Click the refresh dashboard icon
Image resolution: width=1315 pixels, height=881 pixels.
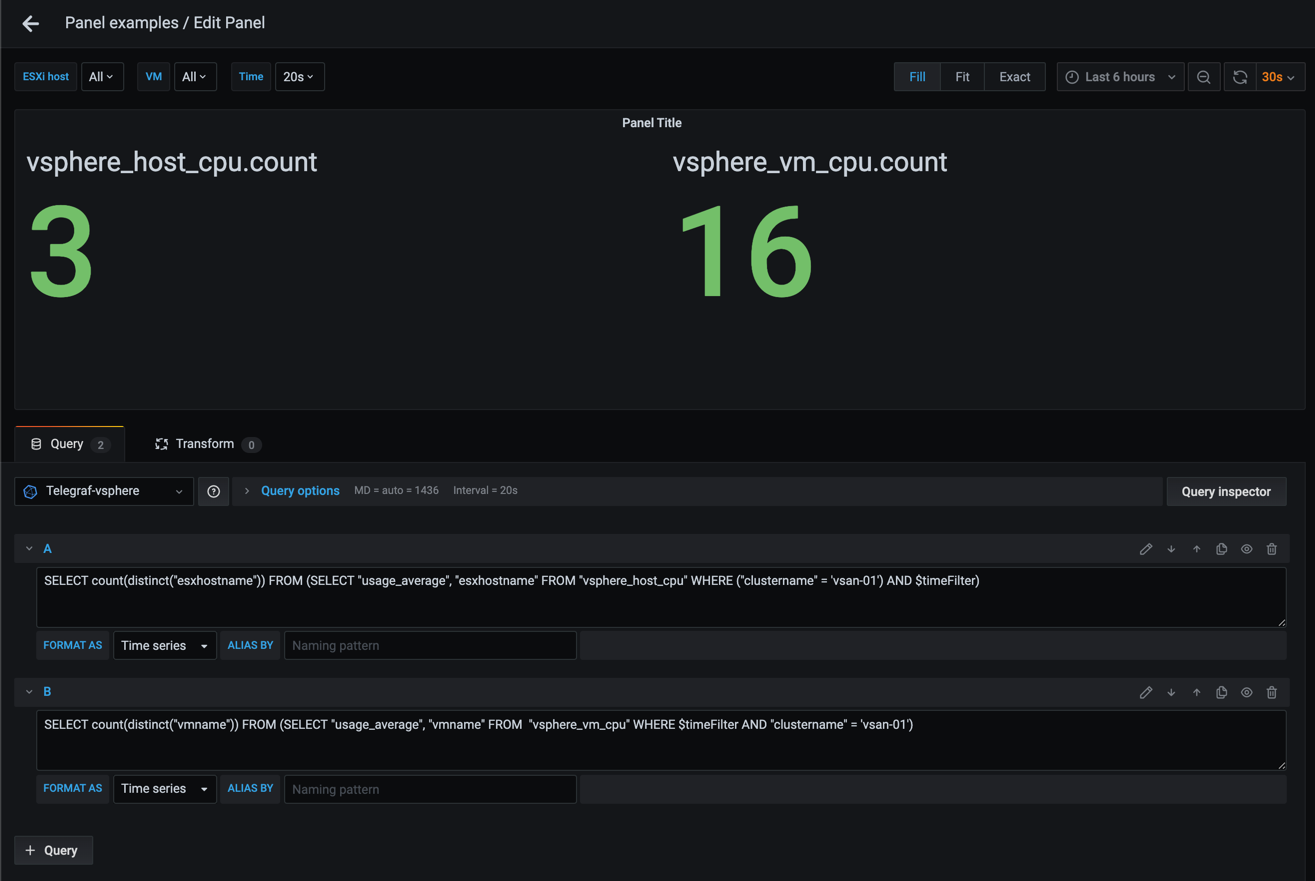tap(1240, 77)
